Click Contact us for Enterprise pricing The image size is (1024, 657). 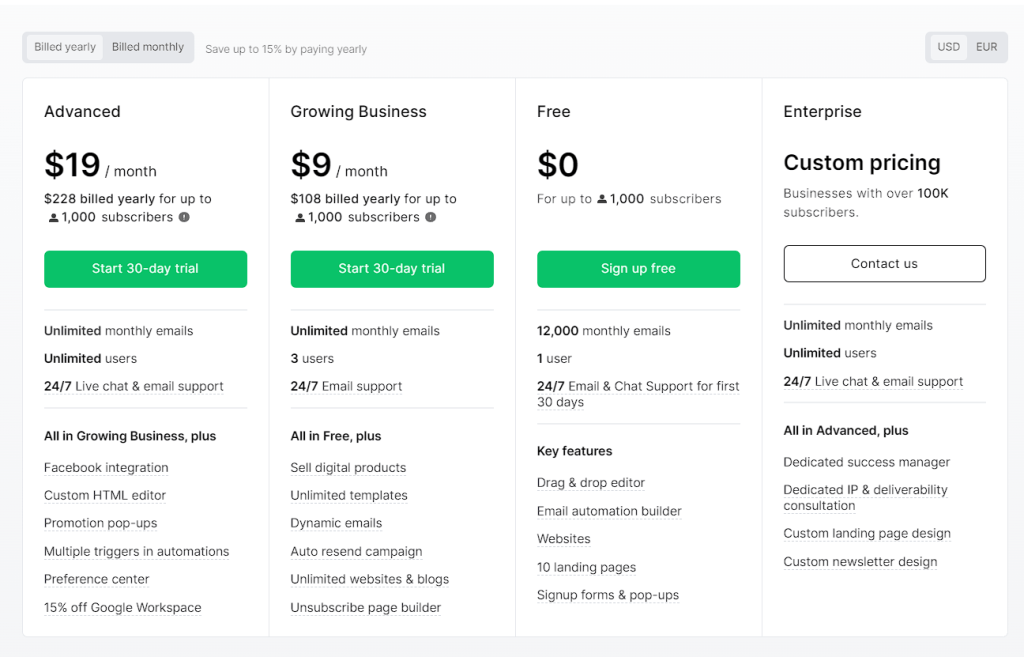coord(884,263)
